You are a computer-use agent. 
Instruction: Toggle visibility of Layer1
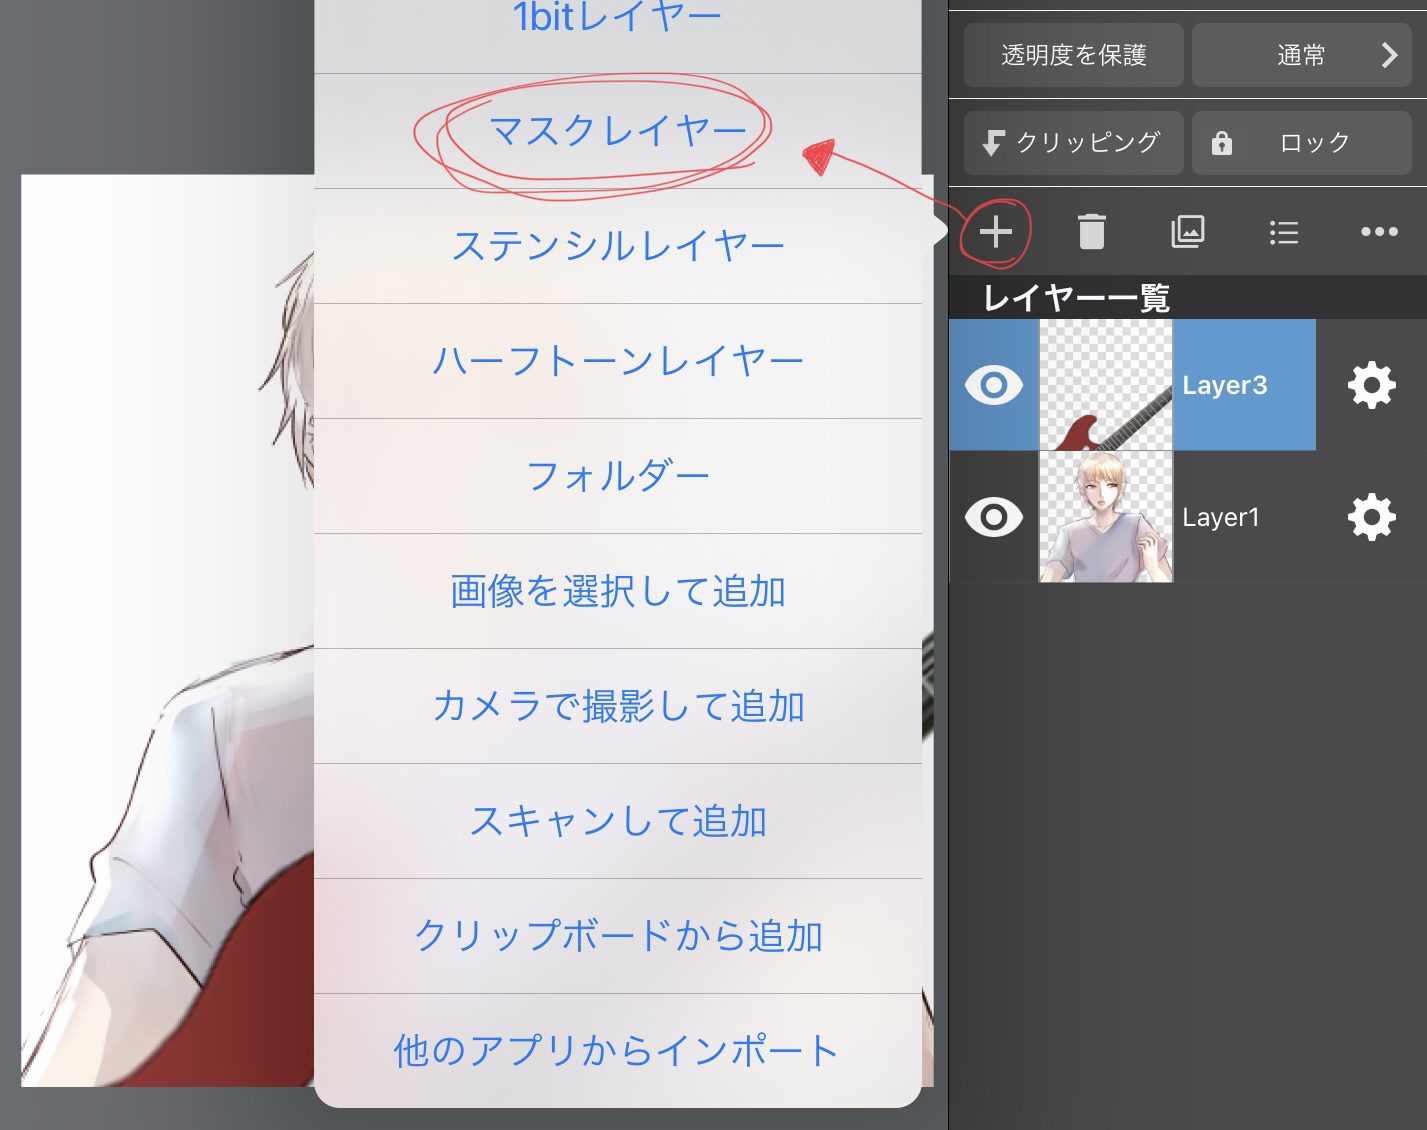click(993, 517)
